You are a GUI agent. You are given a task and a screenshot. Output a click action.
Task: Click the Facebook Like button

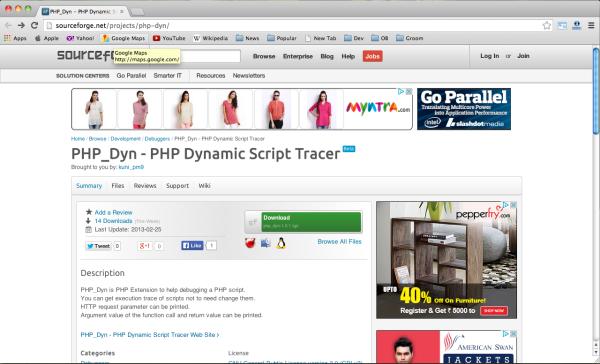192,245
